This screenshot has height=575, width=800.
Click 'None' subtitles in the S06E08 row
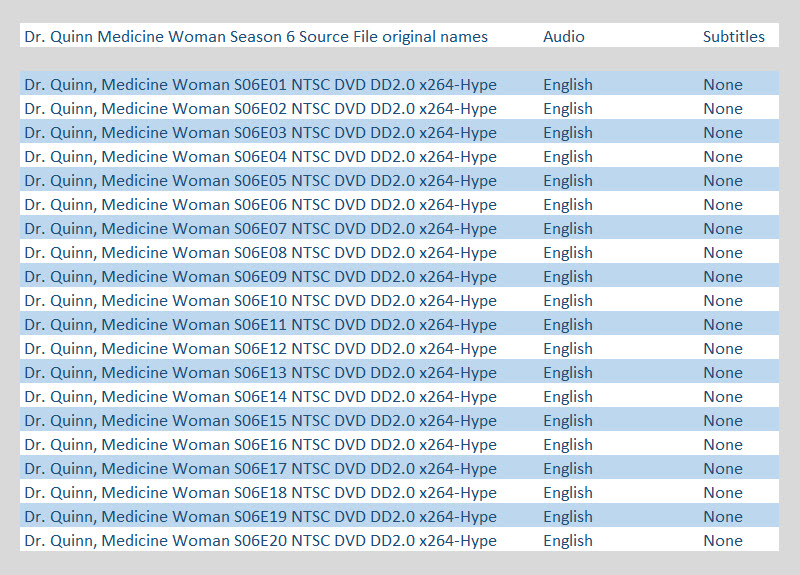pyautogui.click(x=723, y=252)
